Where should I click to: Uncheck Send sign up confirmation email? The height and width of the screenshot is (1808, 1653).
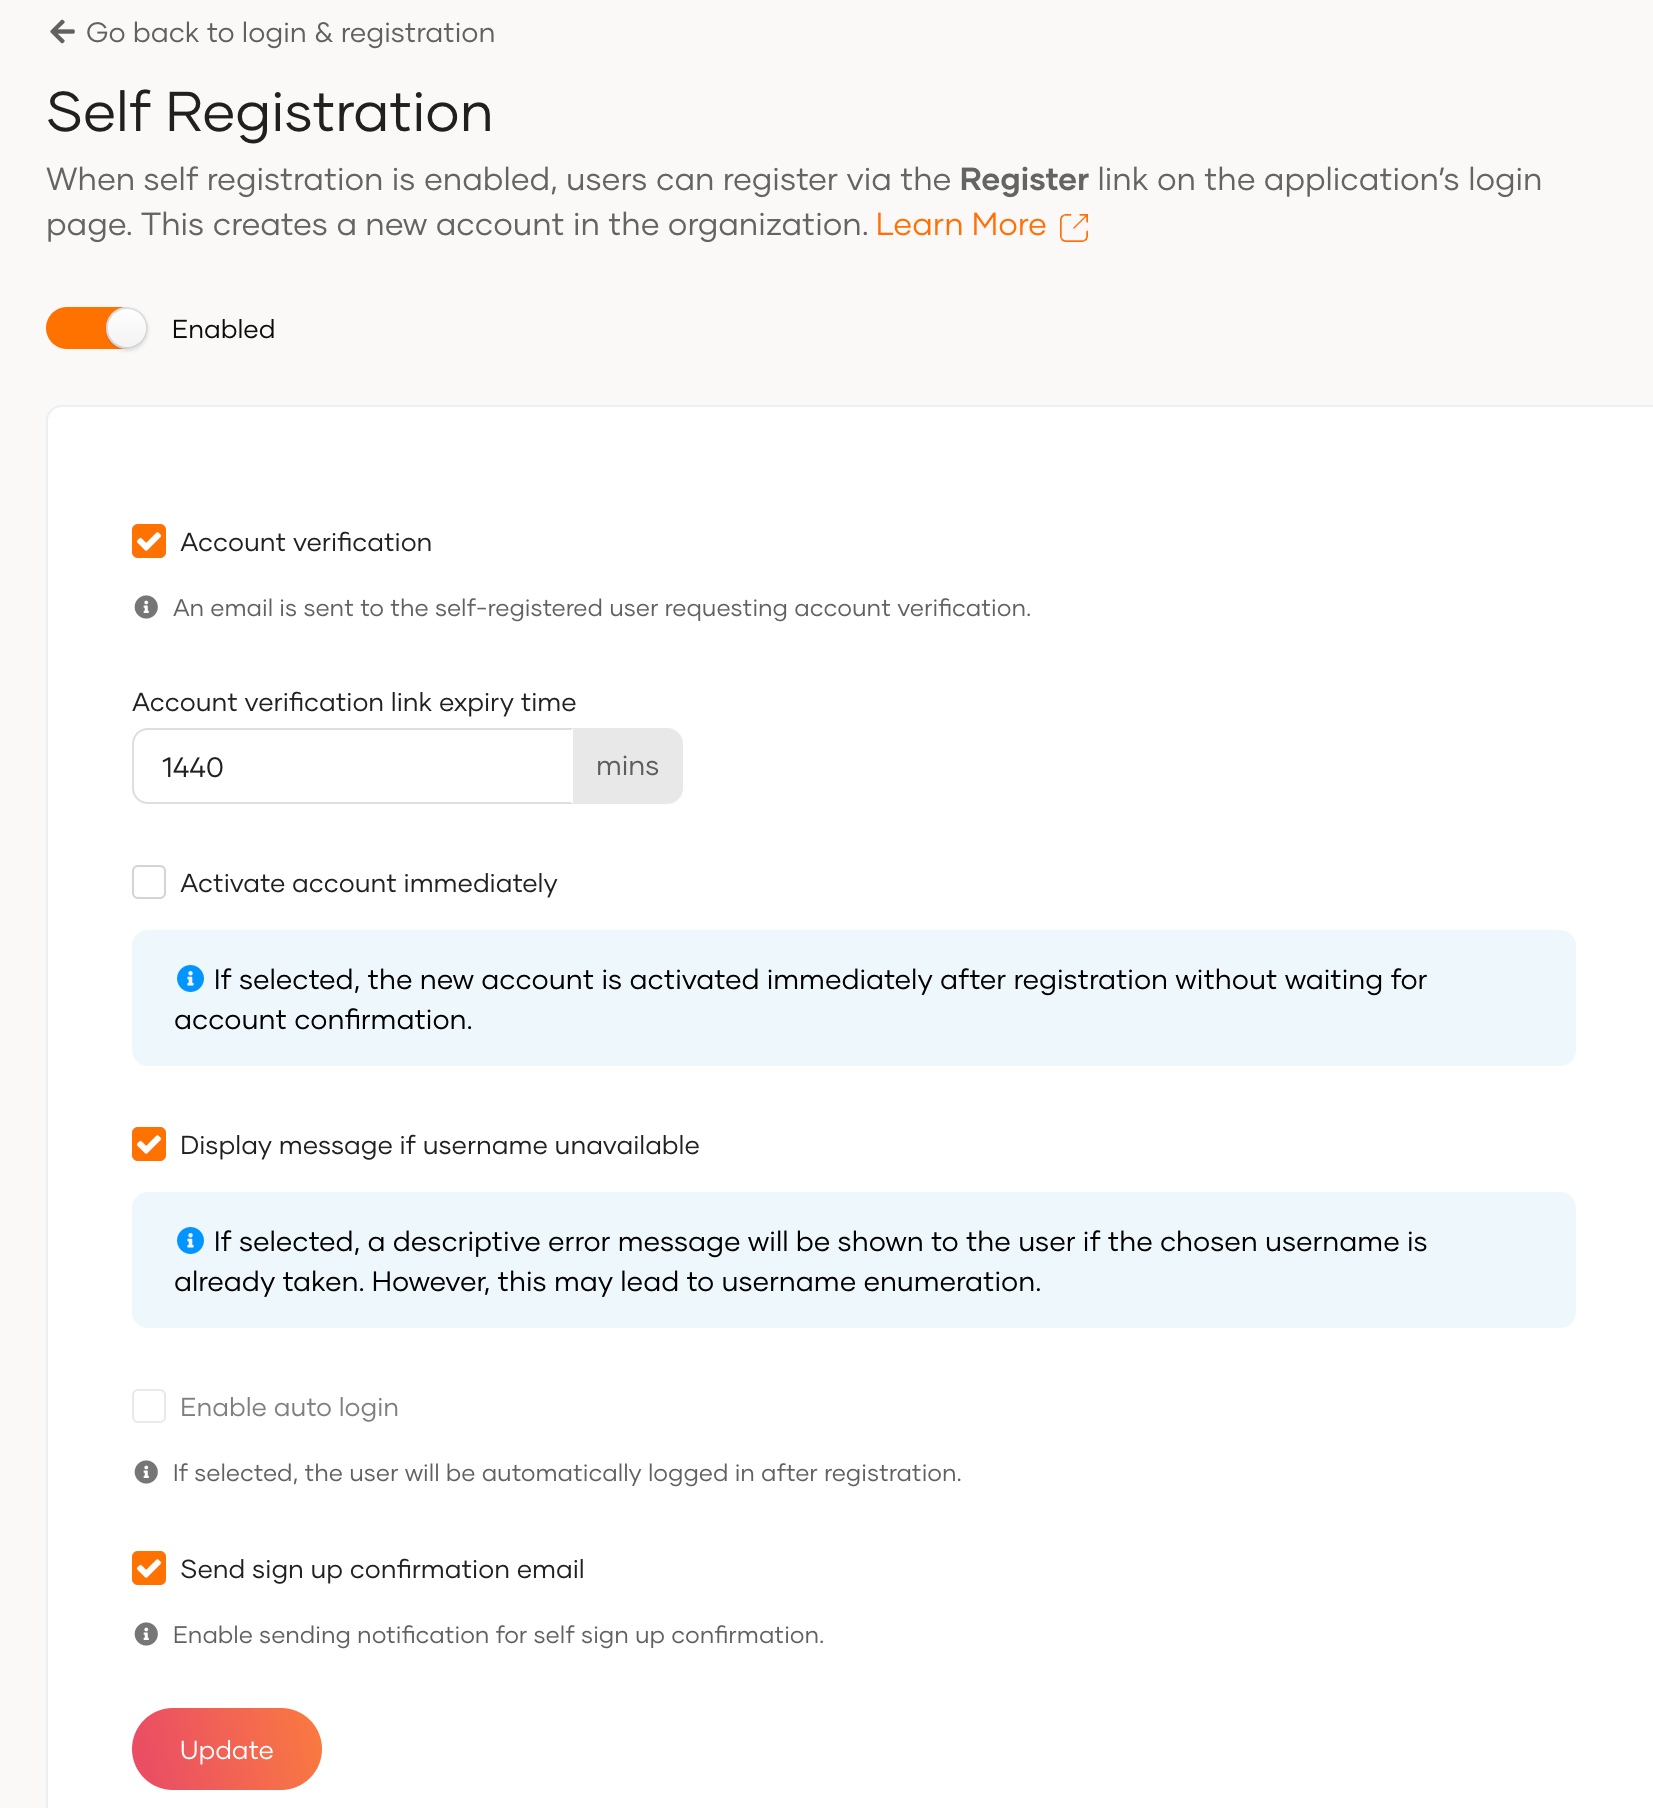tap(148, 1568)
